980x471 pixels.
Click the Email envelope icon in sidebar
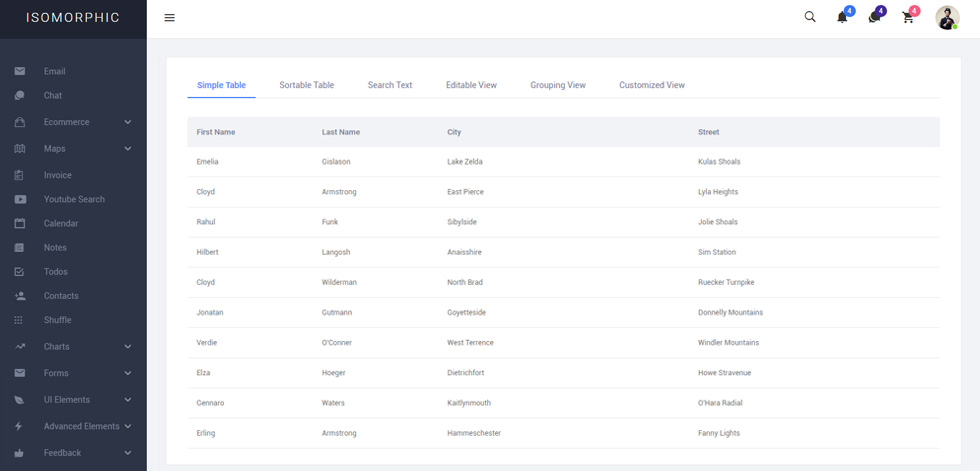click(19, 71)
